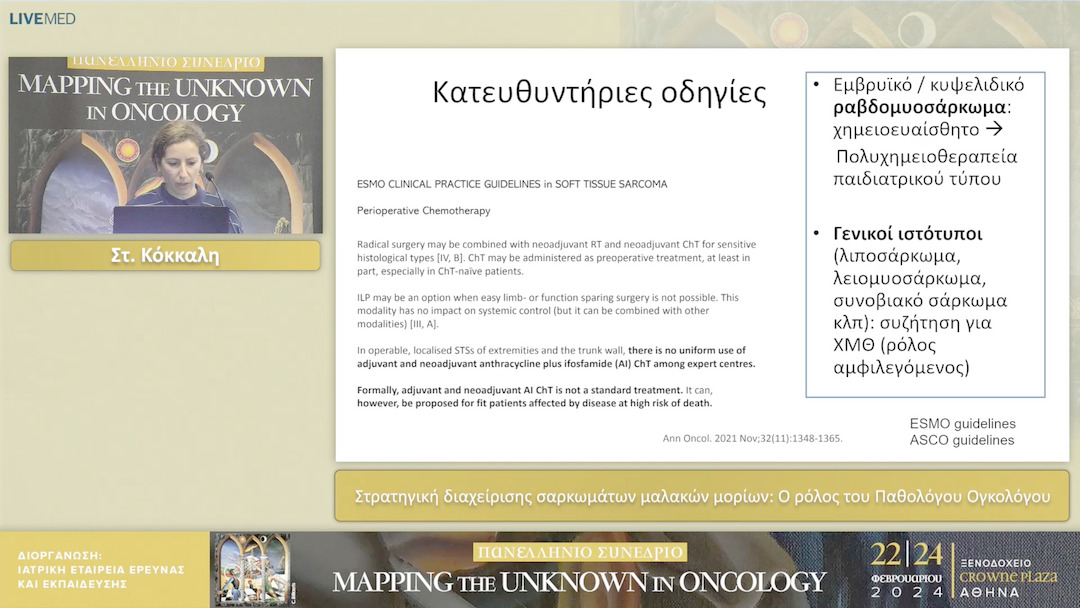
Task: Click the ASCO guidelines reference text
Action: tap(962, 440)
